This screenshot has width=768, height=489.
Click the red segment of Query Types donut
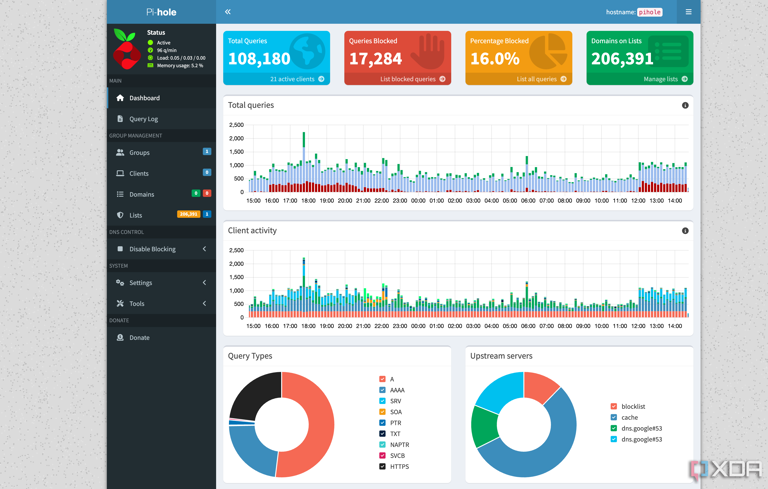coord(312,430)
